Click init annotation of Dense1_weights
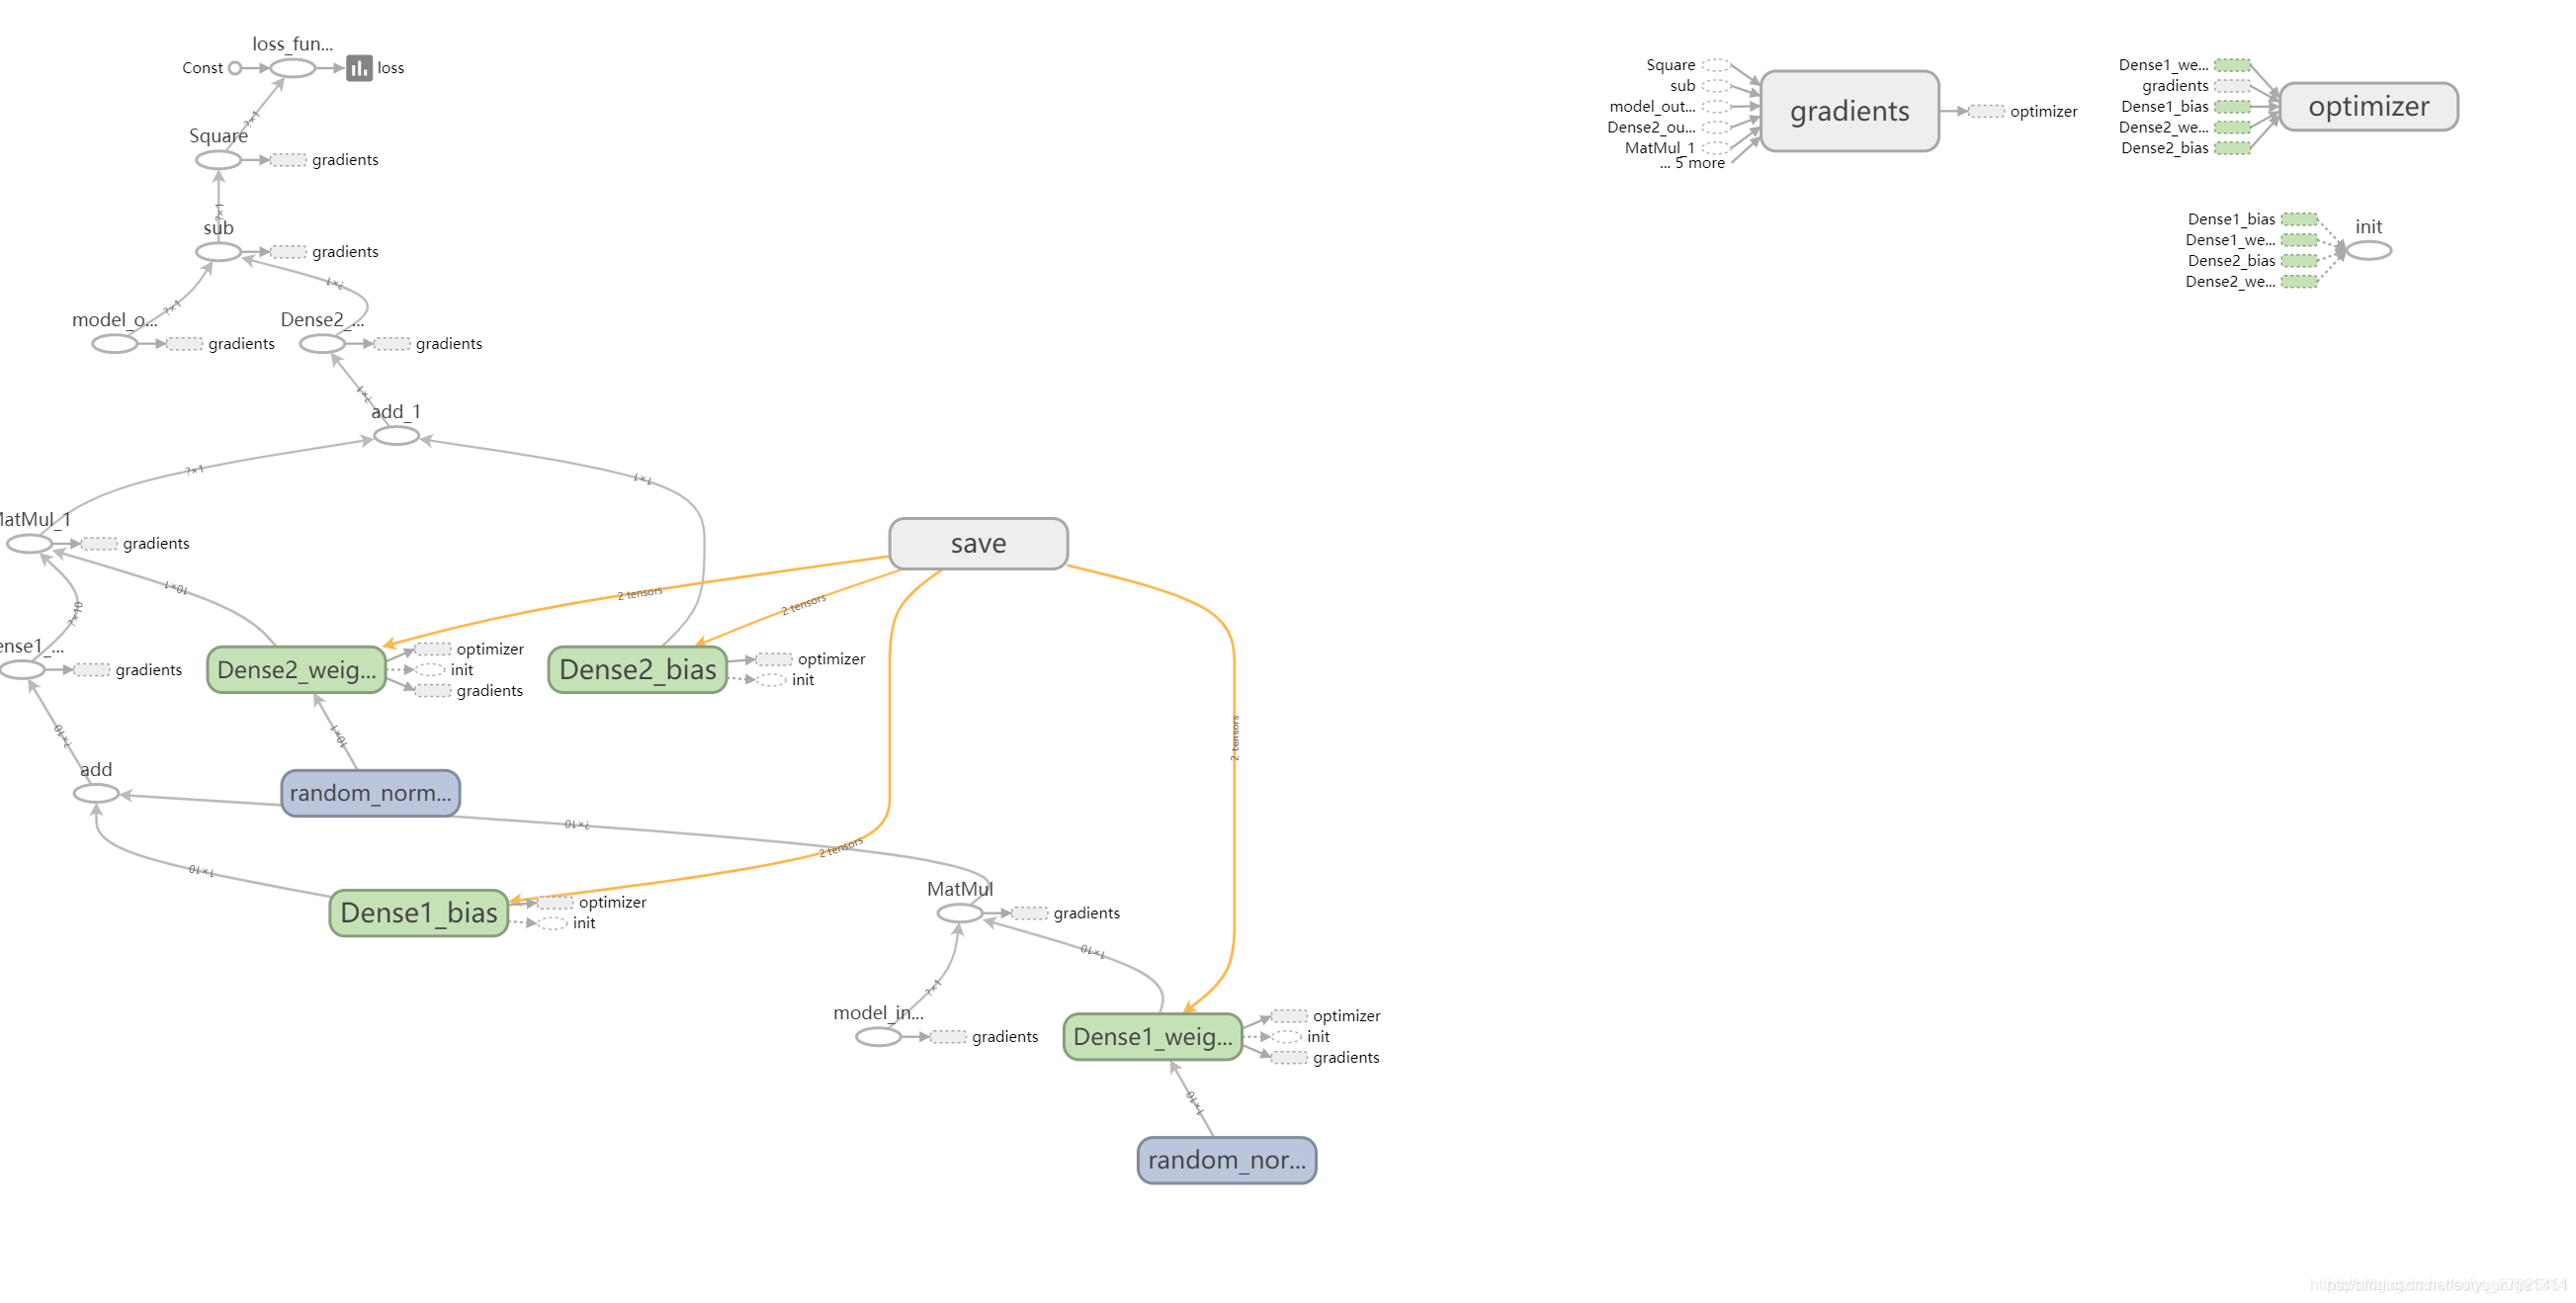Image resolution: width=2576 pixels, height=1303 pixels. point(1302,1037)
